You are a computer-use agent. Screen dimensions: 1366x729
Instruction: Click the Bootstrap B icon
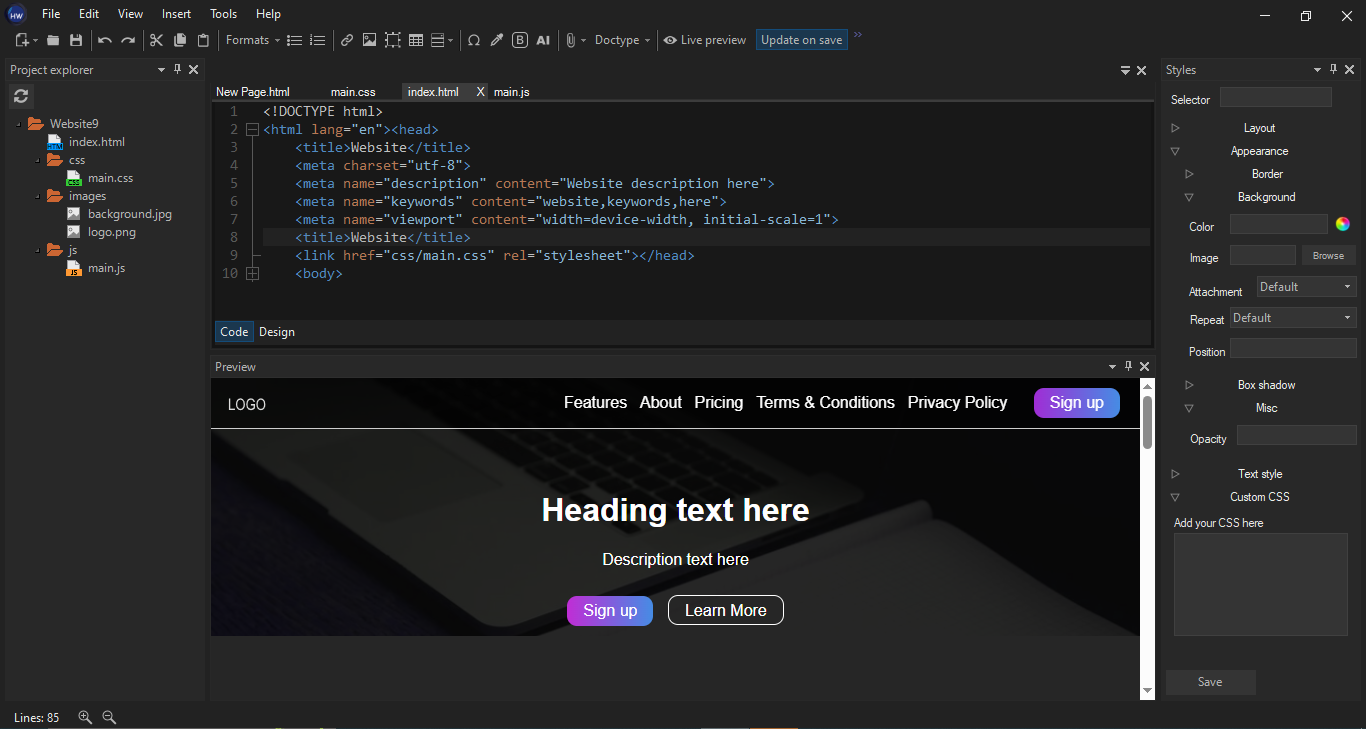tap(520, 40)
